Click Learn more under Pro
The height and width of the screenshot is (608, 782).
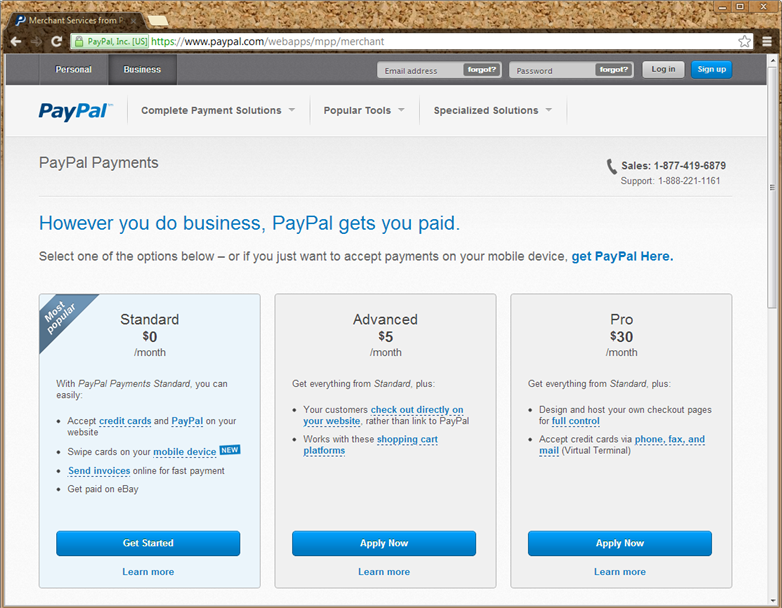pyautogui.click(x=620, y=572)
